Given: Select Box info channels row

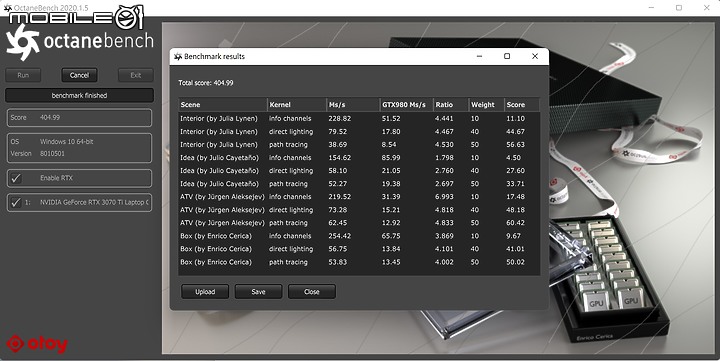Looking at the screenshot, I should pos(359,236).
